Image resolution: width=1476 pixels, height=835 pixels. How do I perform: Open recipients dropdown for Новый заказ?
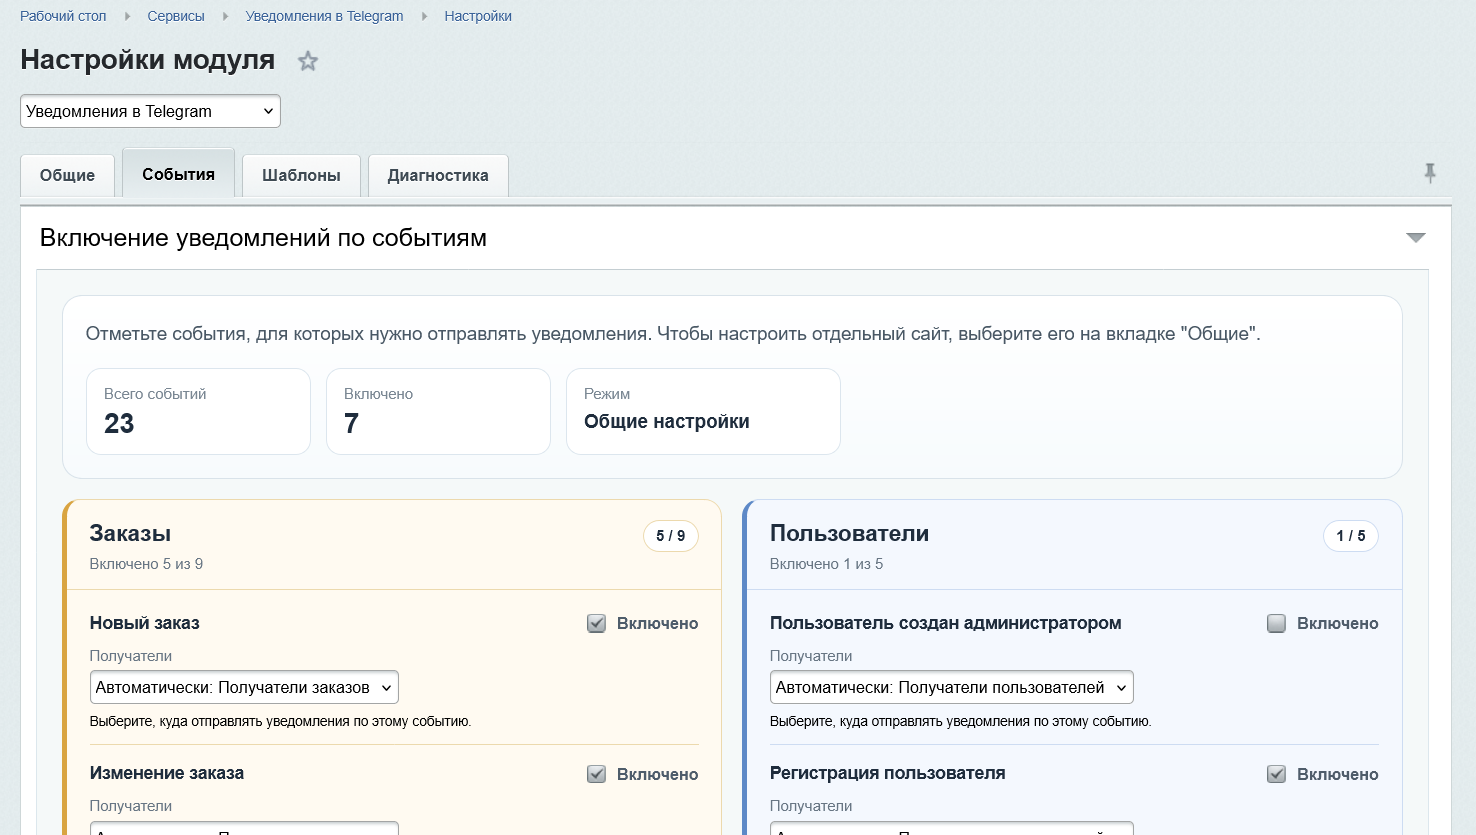[244, 687]
